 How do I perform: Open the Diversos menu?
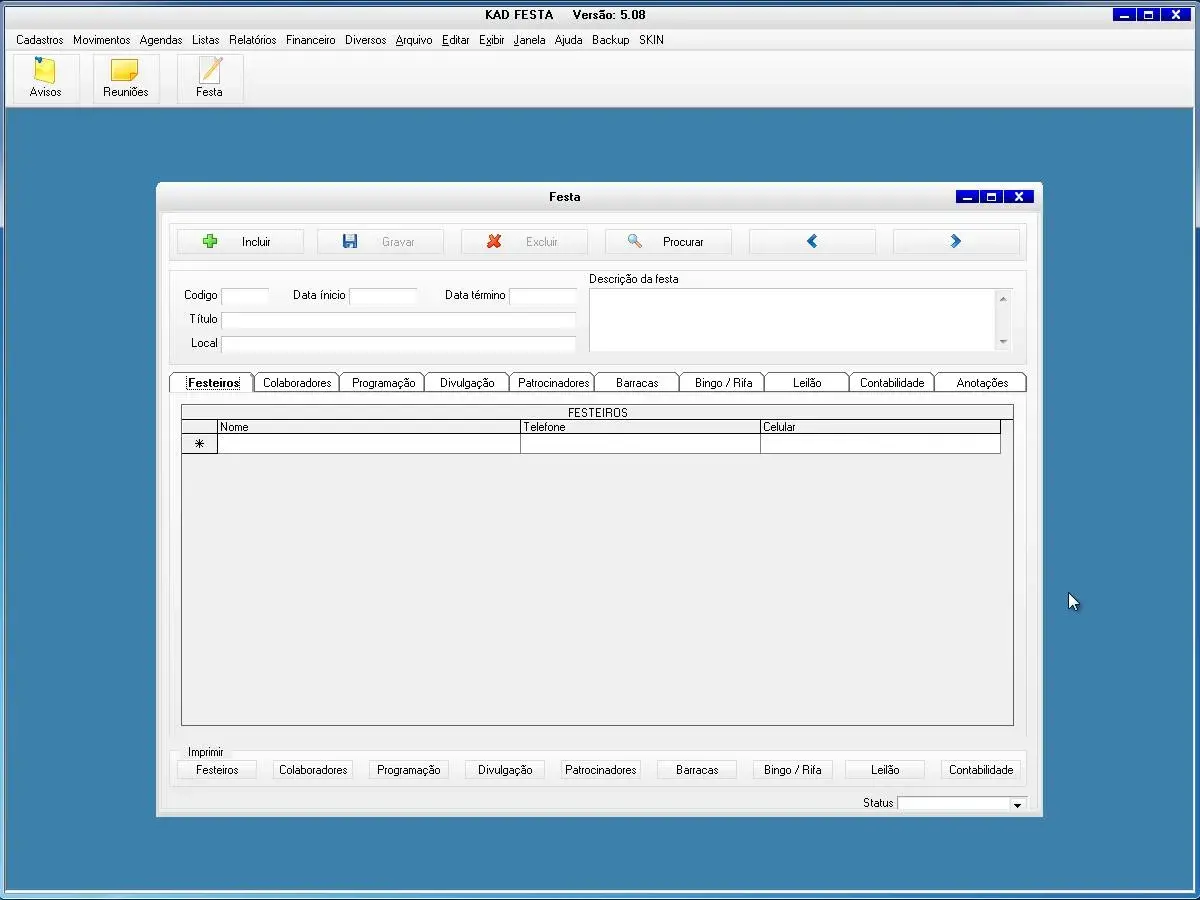366,40
